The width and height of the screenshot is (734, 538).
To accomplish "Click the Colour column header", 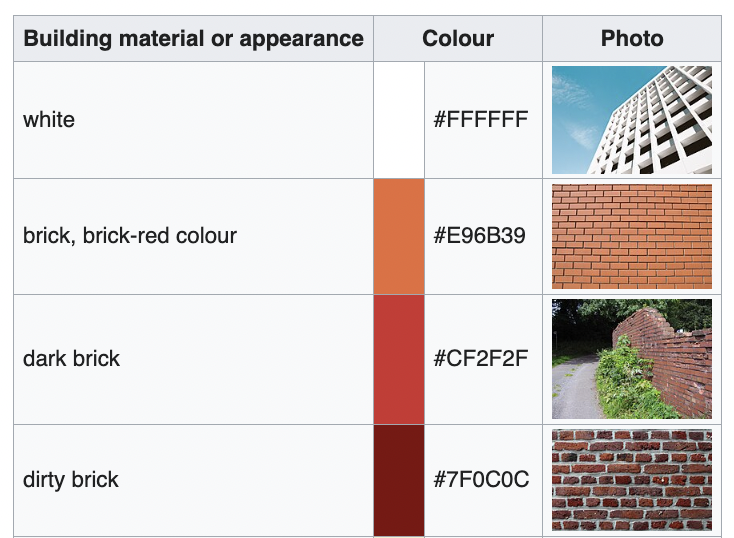I will coord(458,38).
